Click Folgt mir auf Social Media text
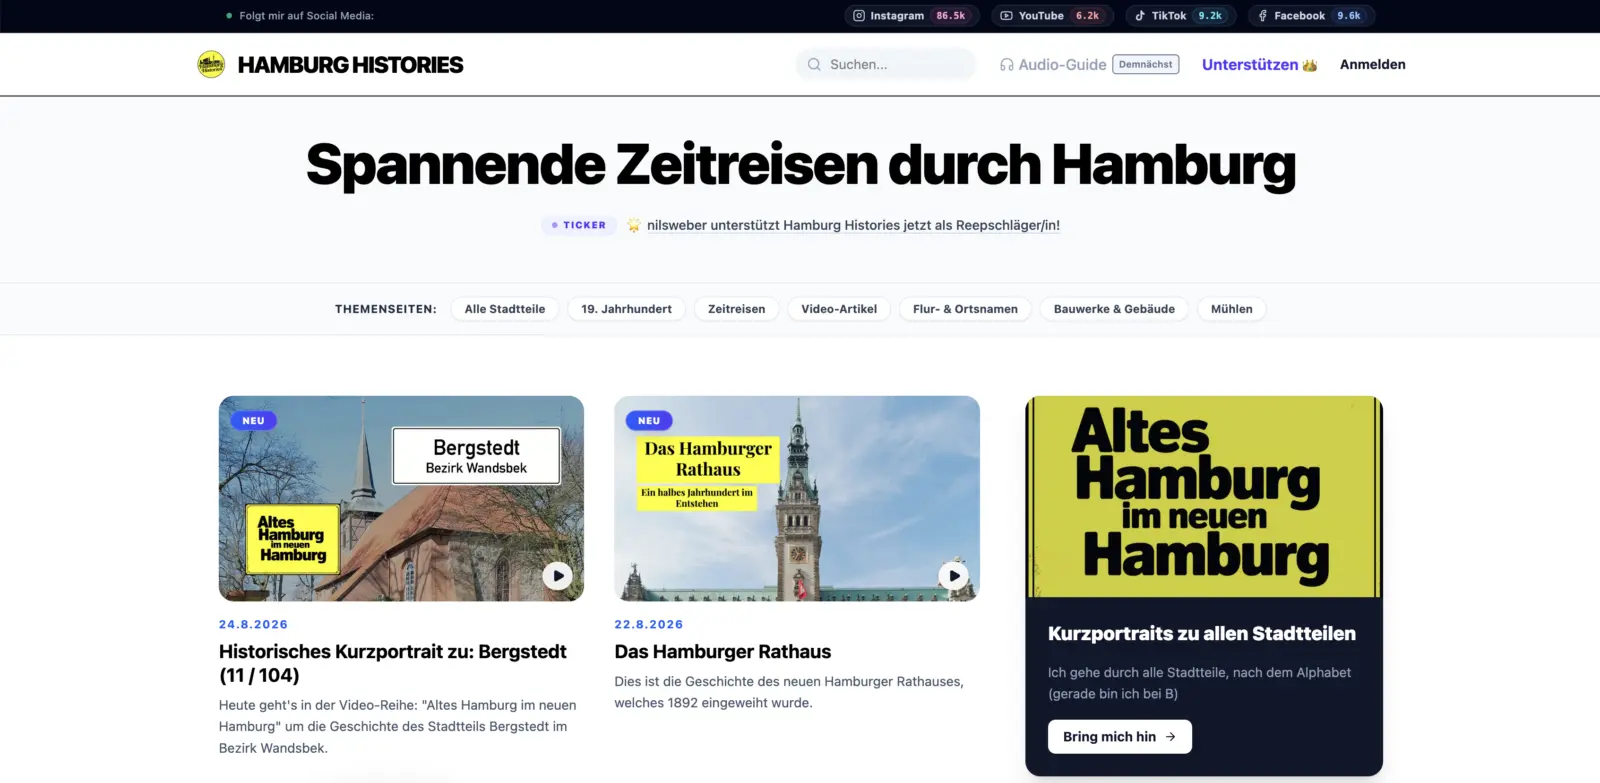The image size is (1600, 783). pos(307,16)
